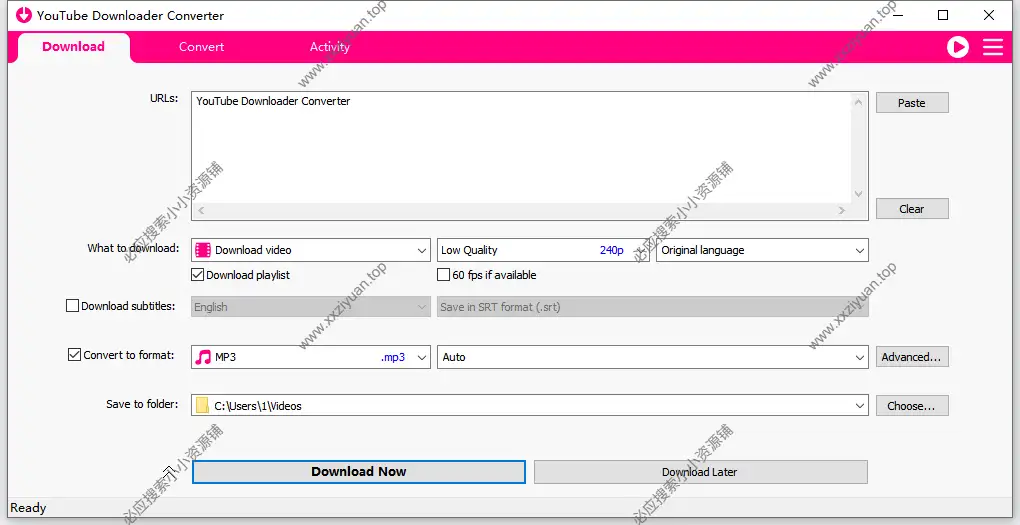Click the music note icon beside MP3
1020x525 pixels.
203,357
